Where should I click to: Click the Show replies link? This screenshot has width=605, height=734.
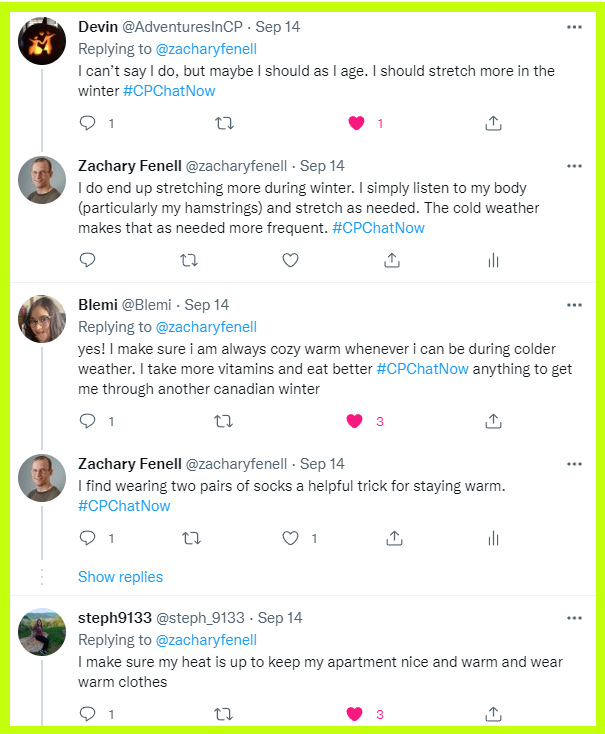(120, 577)
